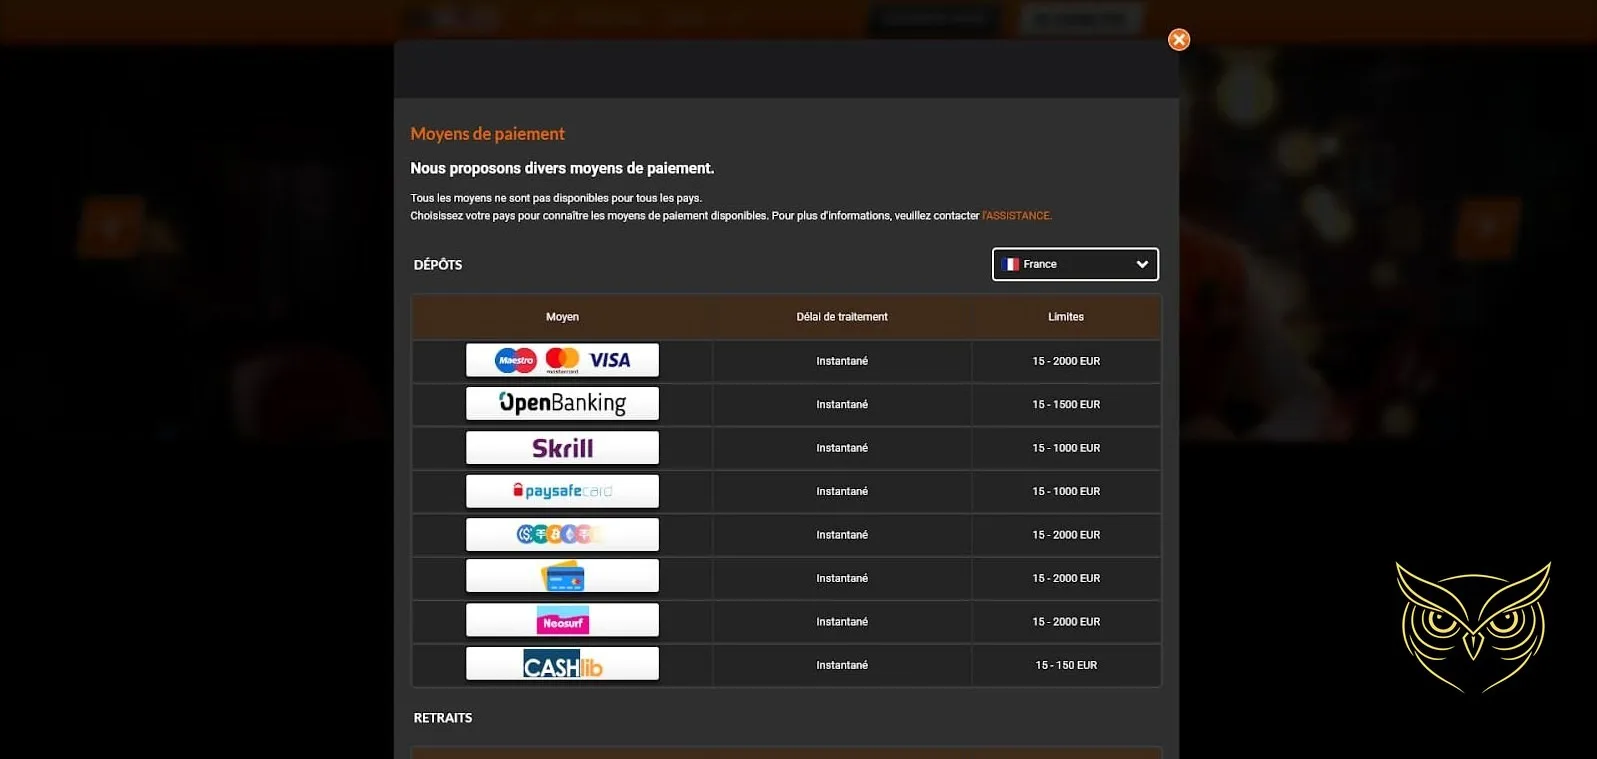Choose the CASHlib payment method
Image resolution: width=1597 pixels, height=759 pixels.
point(562,665)
